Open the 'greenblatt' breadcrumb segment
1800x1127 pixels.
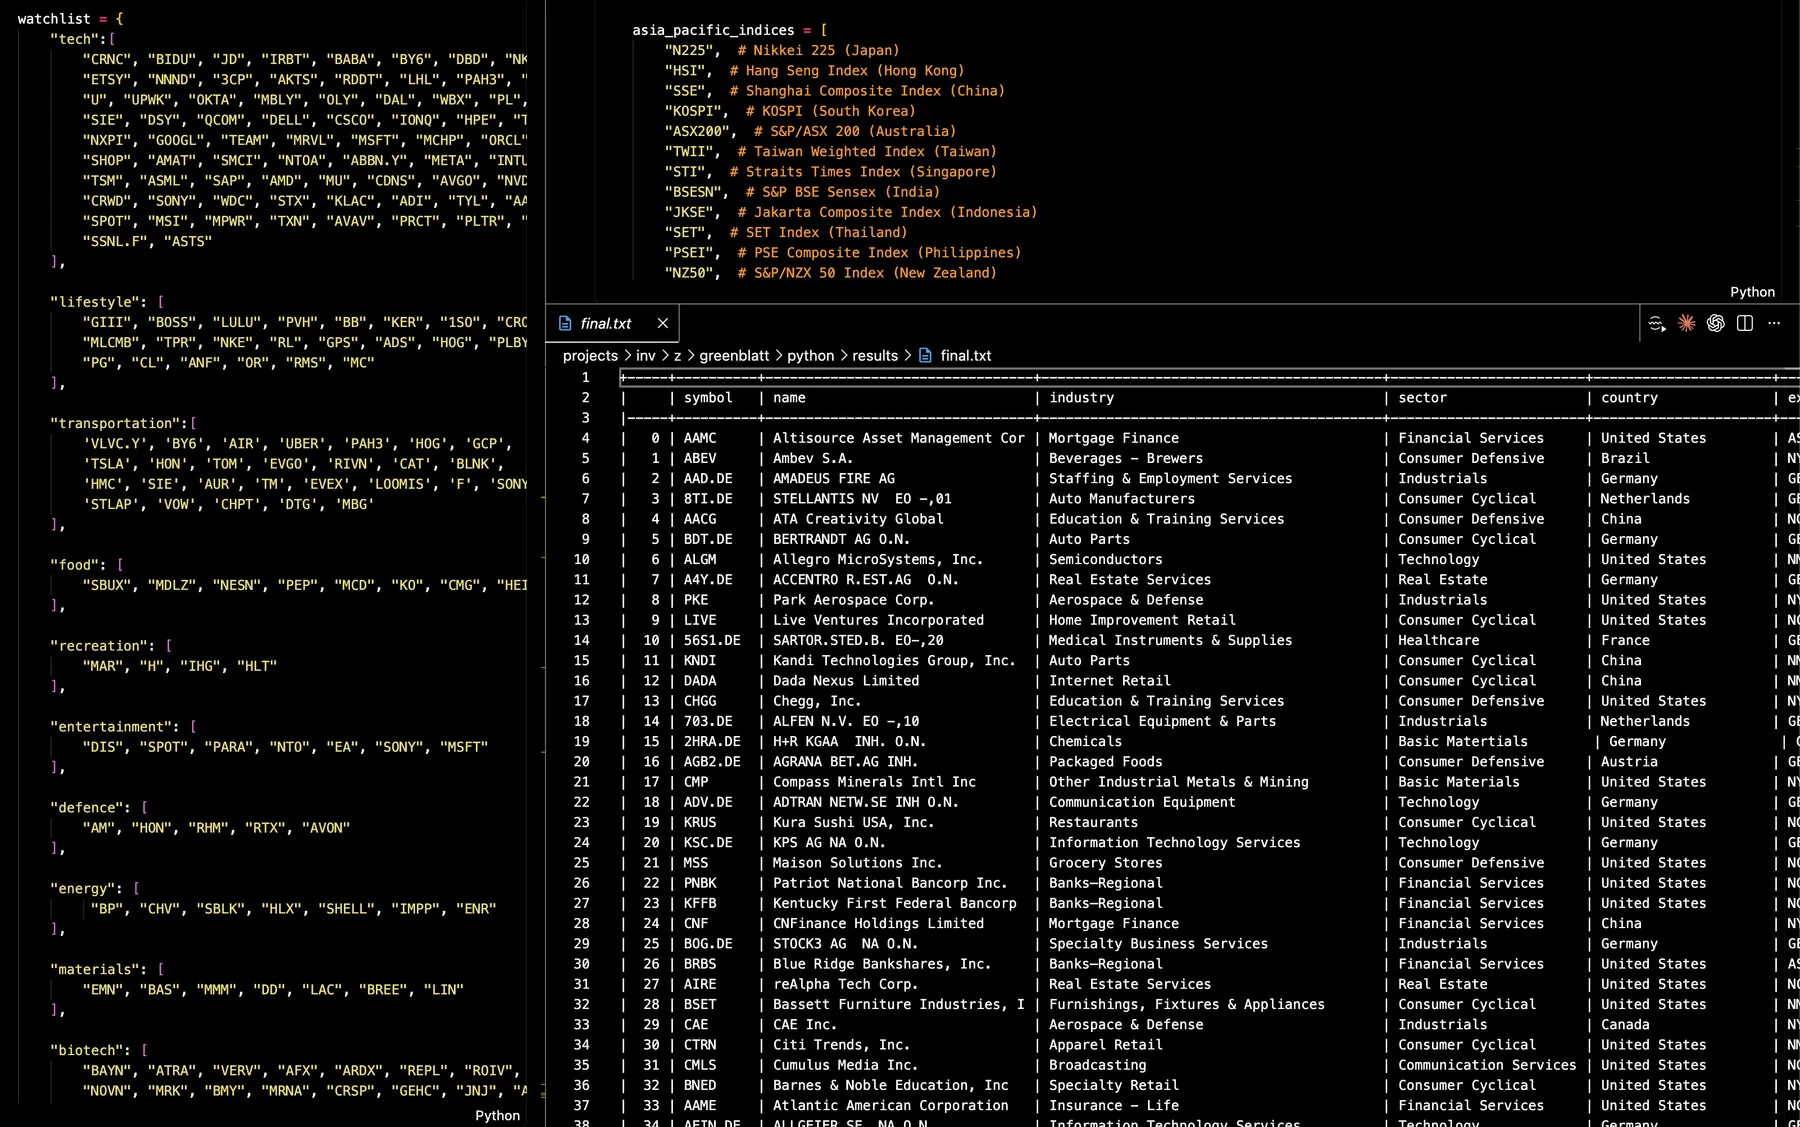click(734, 355)
